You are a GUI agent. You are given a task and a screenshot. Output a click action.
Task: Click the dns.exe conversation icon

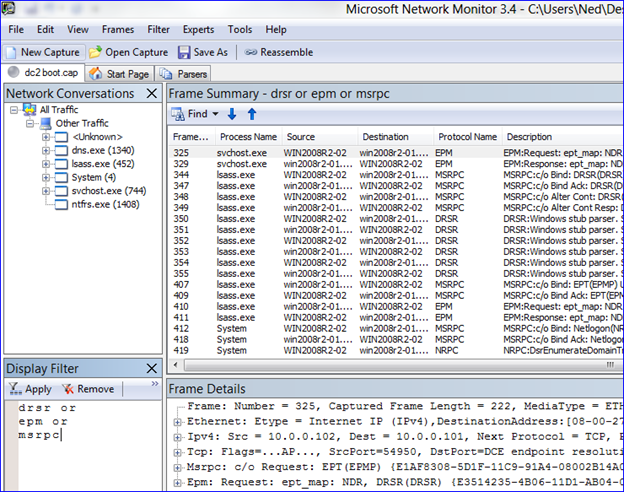coord(61,150)
